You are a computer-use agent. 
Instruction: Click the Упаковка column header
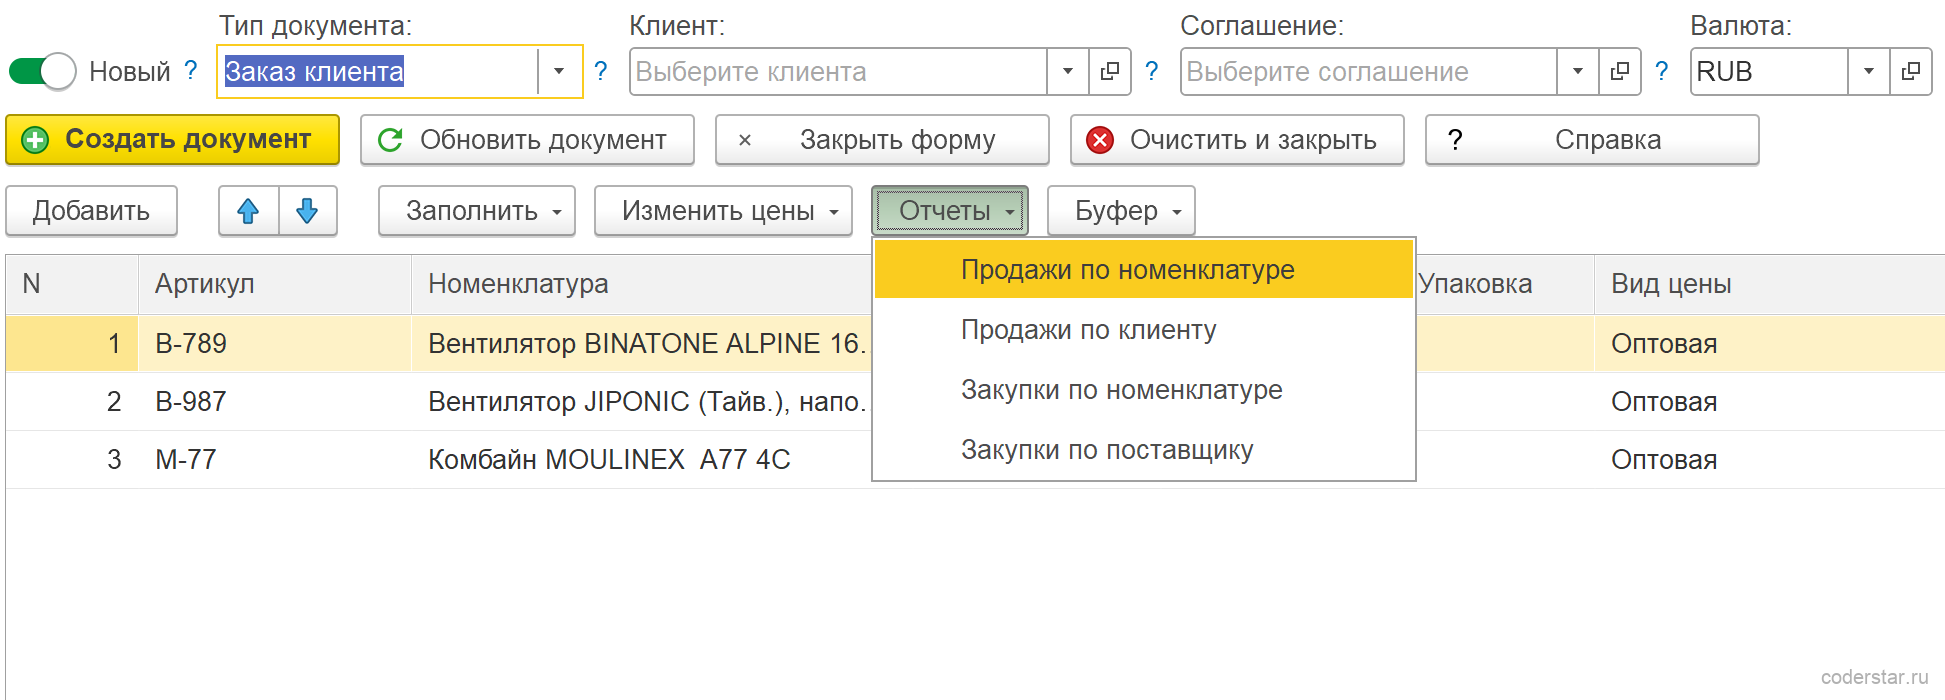pyautogui.click(x=1504, y=284)
